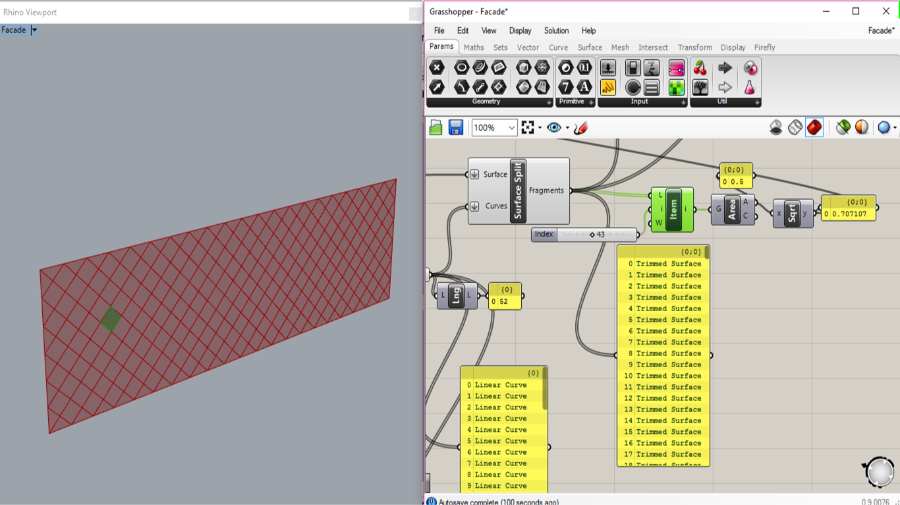Viewport: 900px width, 505px height.
Task: Select the Boolean primitive icon
Action: (x=565, y=68)
